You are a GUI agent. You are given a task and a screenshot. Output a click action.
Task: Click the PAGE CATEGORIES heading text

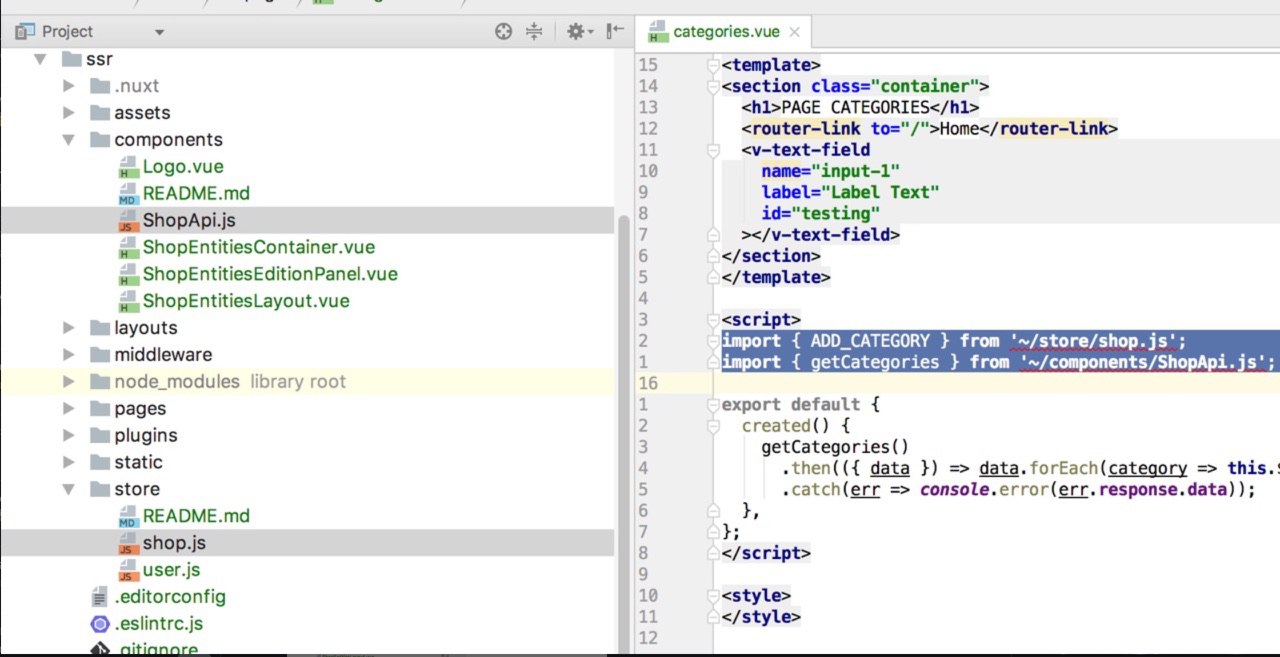[x=855, y=108]
